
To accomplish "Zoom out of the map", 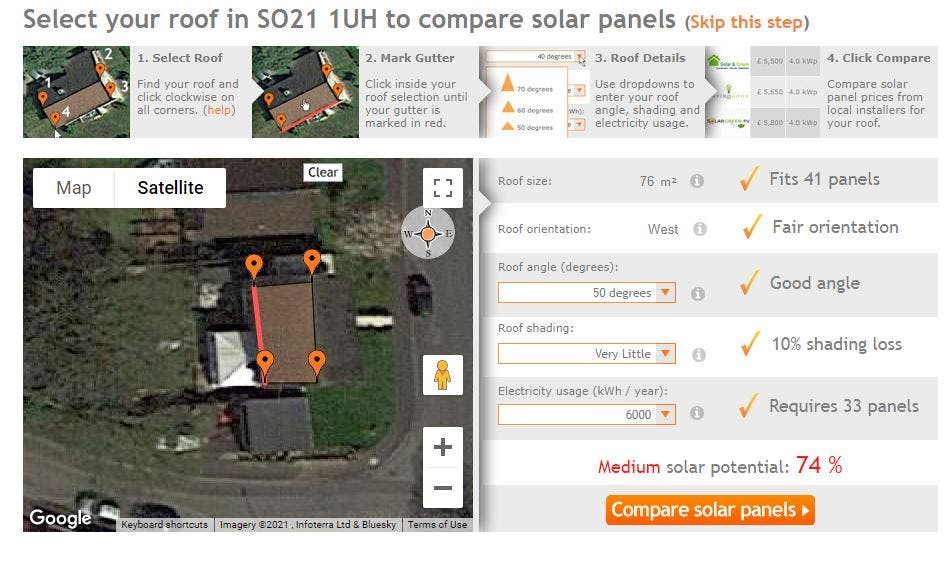I will click(442, 487).
